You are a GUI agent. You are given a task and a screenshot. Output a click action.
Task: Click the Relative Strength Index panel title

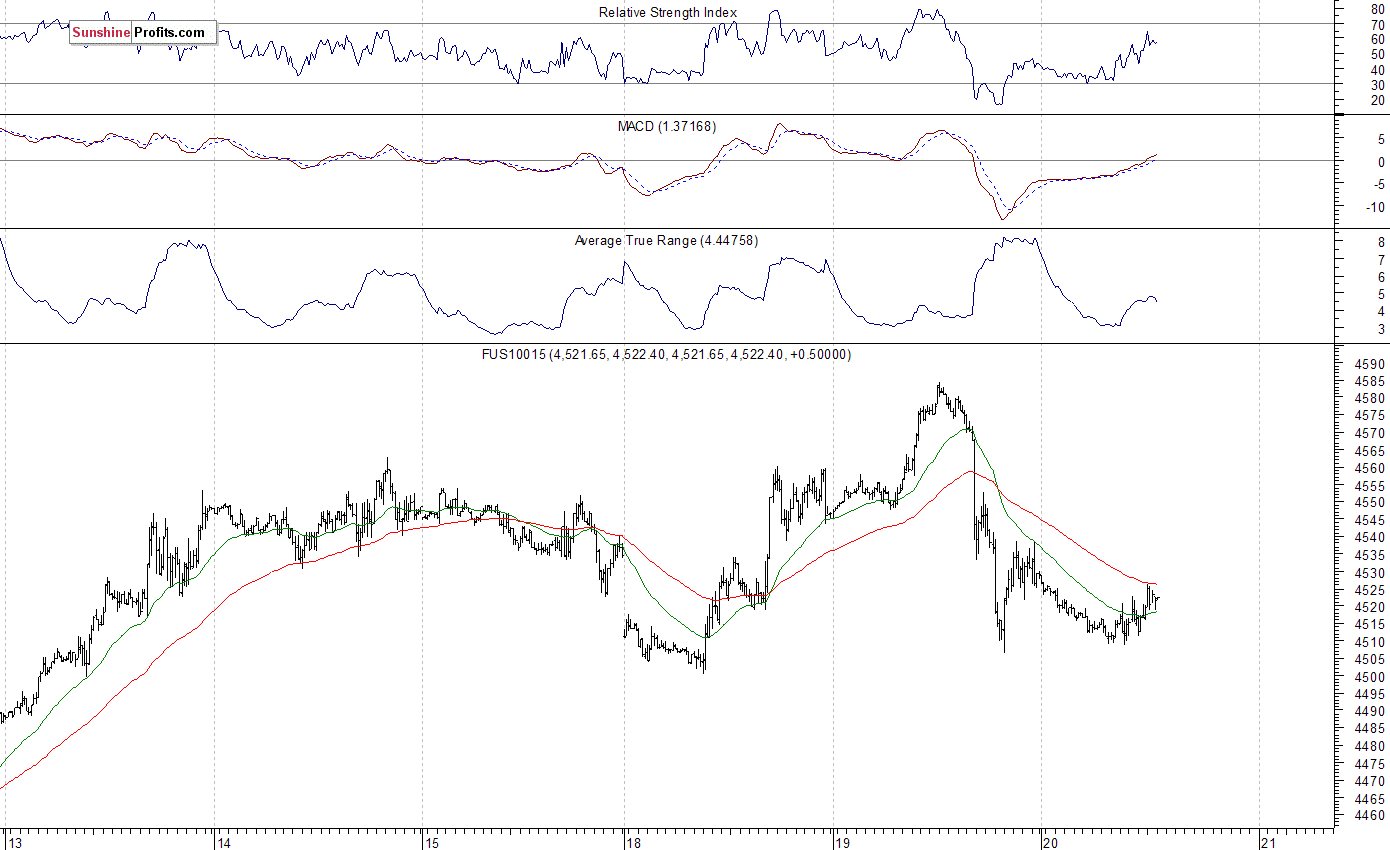(x=668, y=12)
